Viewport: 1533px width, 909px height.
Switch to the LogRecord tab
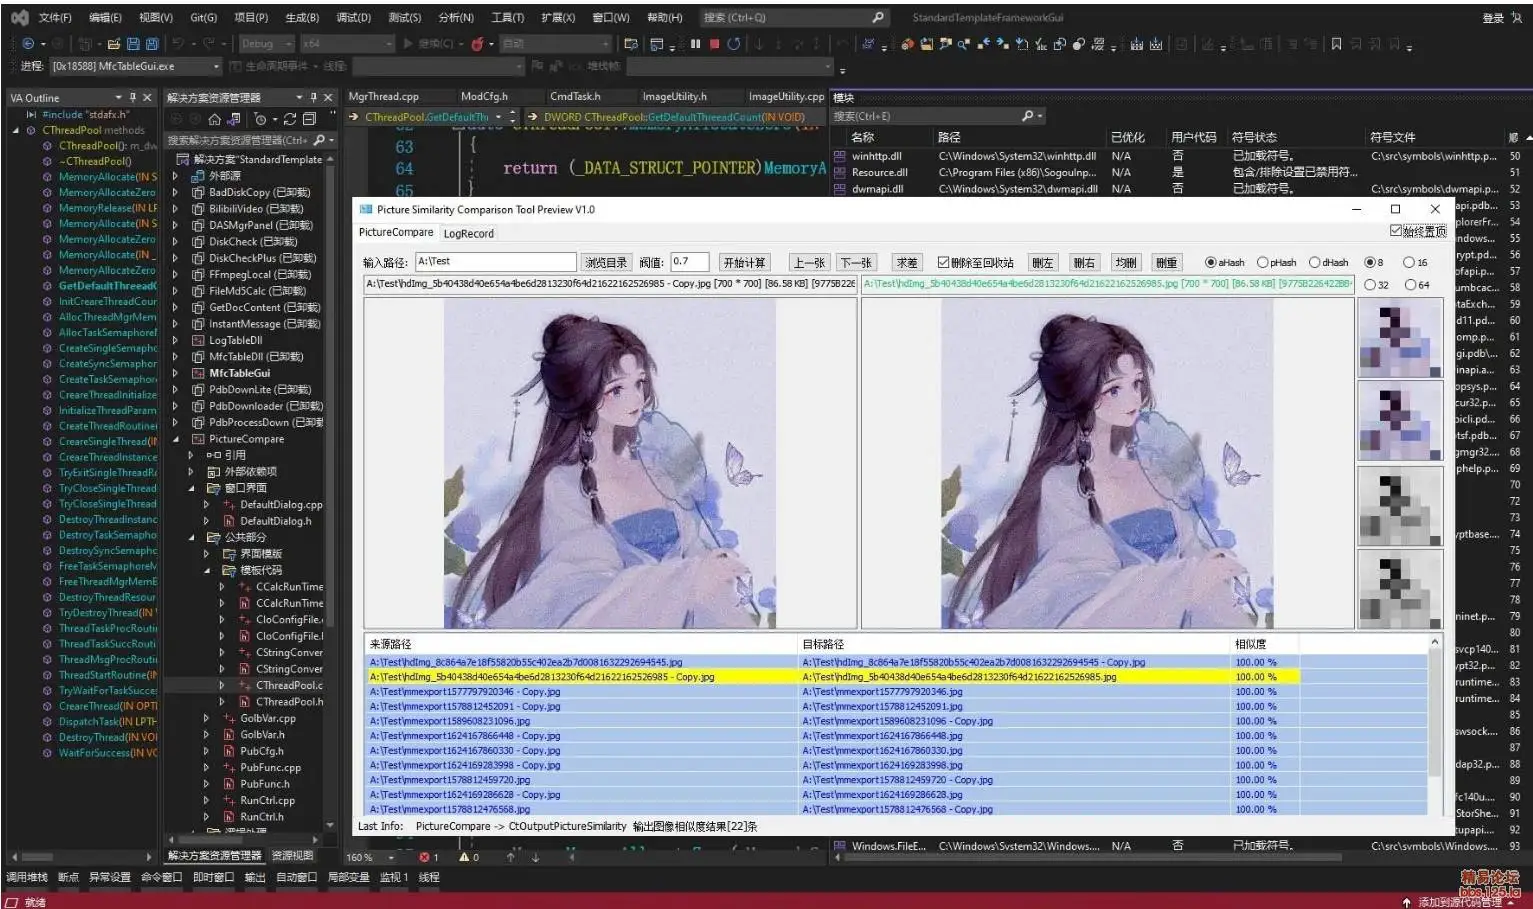coord(468,233)
